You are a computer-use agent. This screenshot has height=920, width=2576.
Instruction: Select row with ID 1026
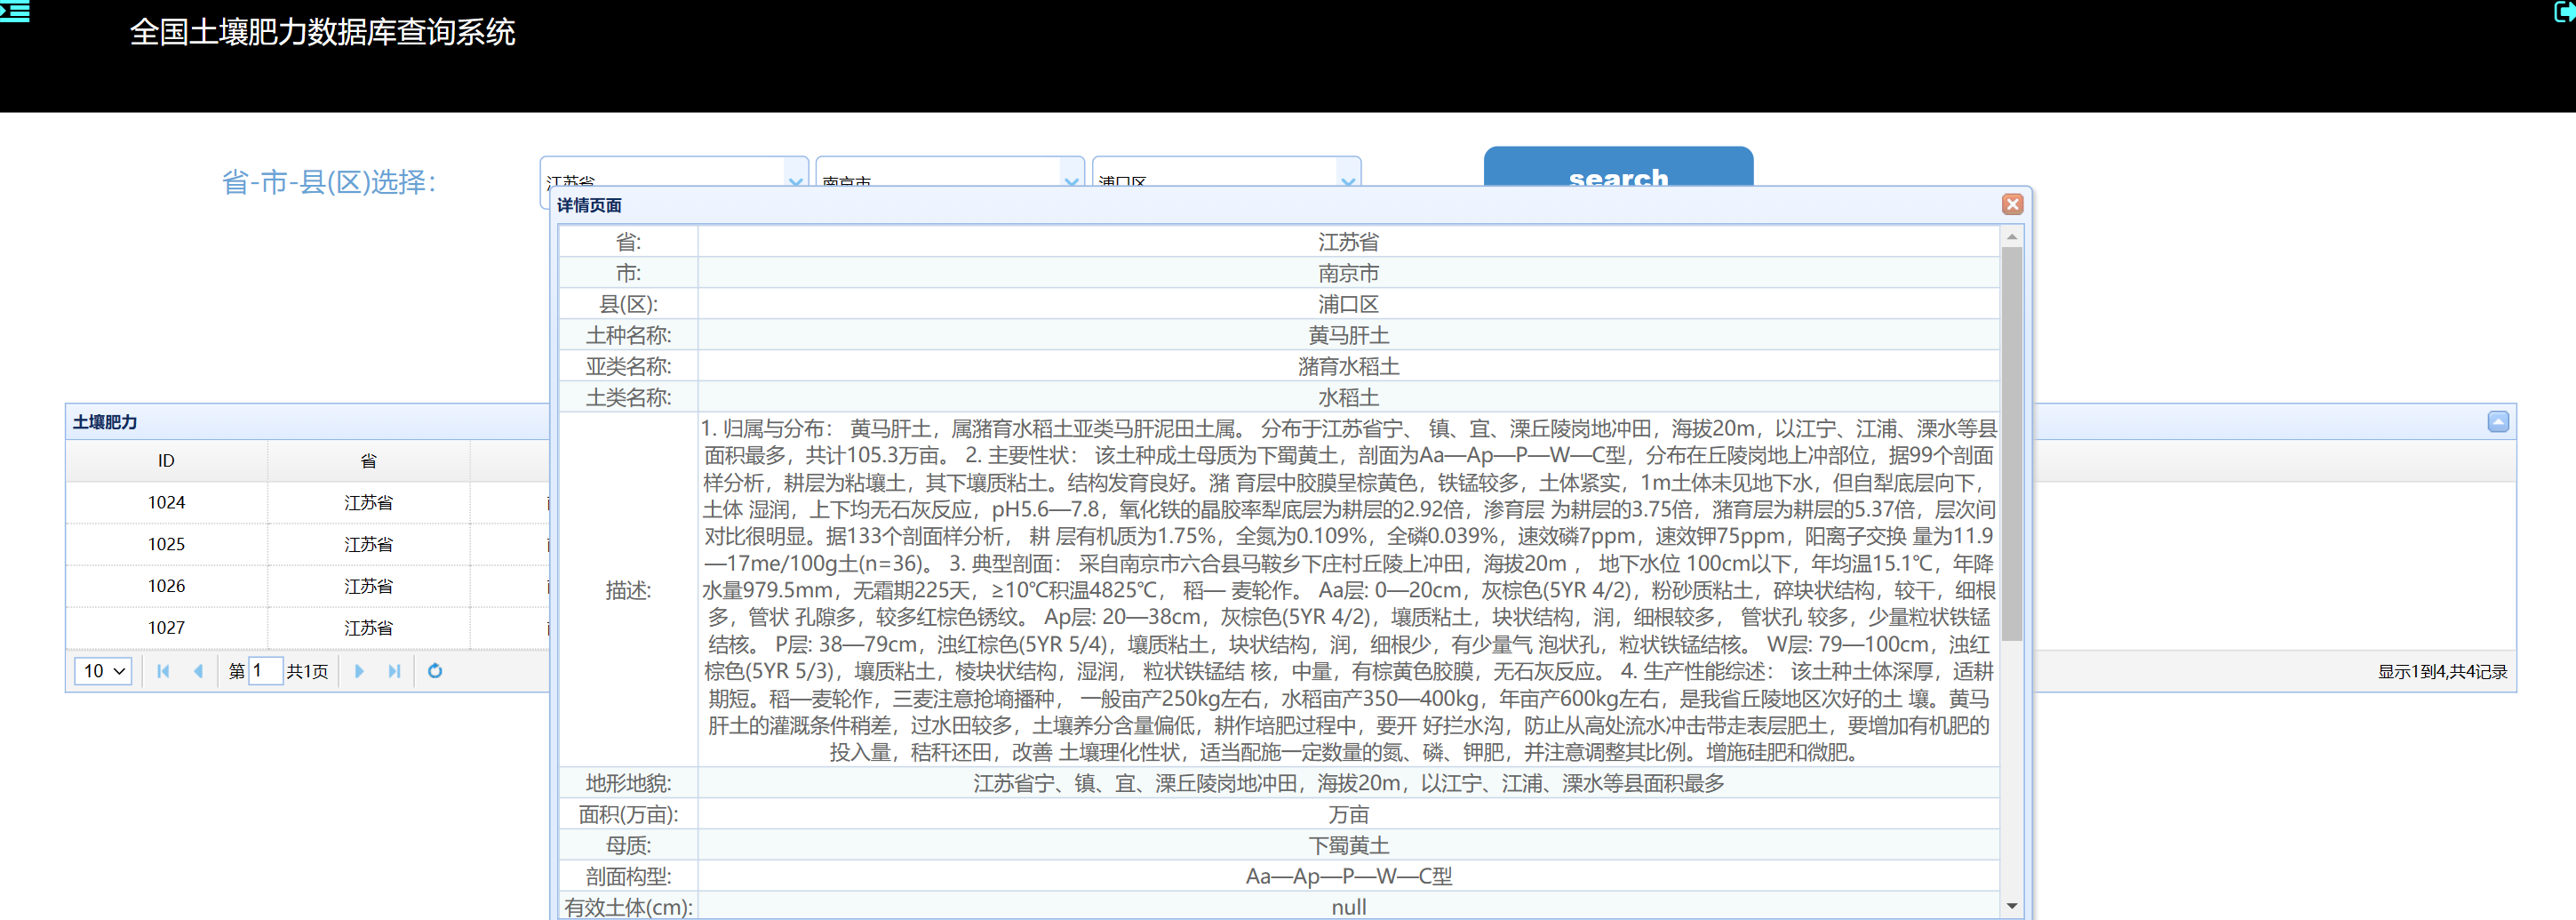pos(307,586)
